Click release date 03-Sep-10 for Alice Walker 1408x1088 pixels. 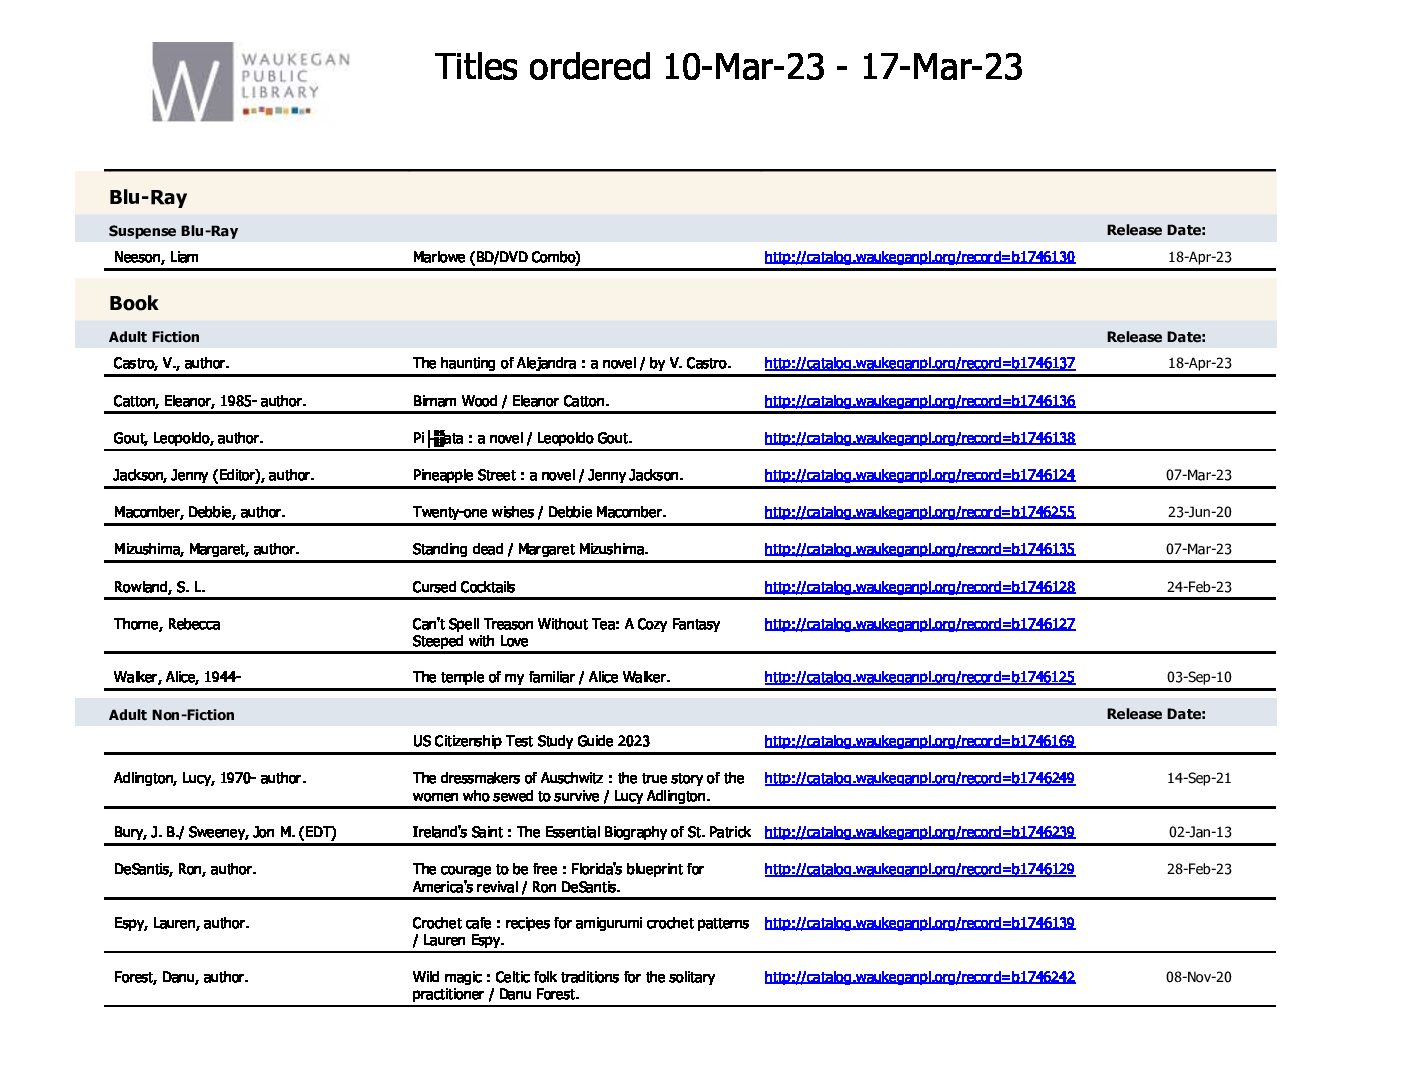pyautogui.click(x=1199, y=677)
